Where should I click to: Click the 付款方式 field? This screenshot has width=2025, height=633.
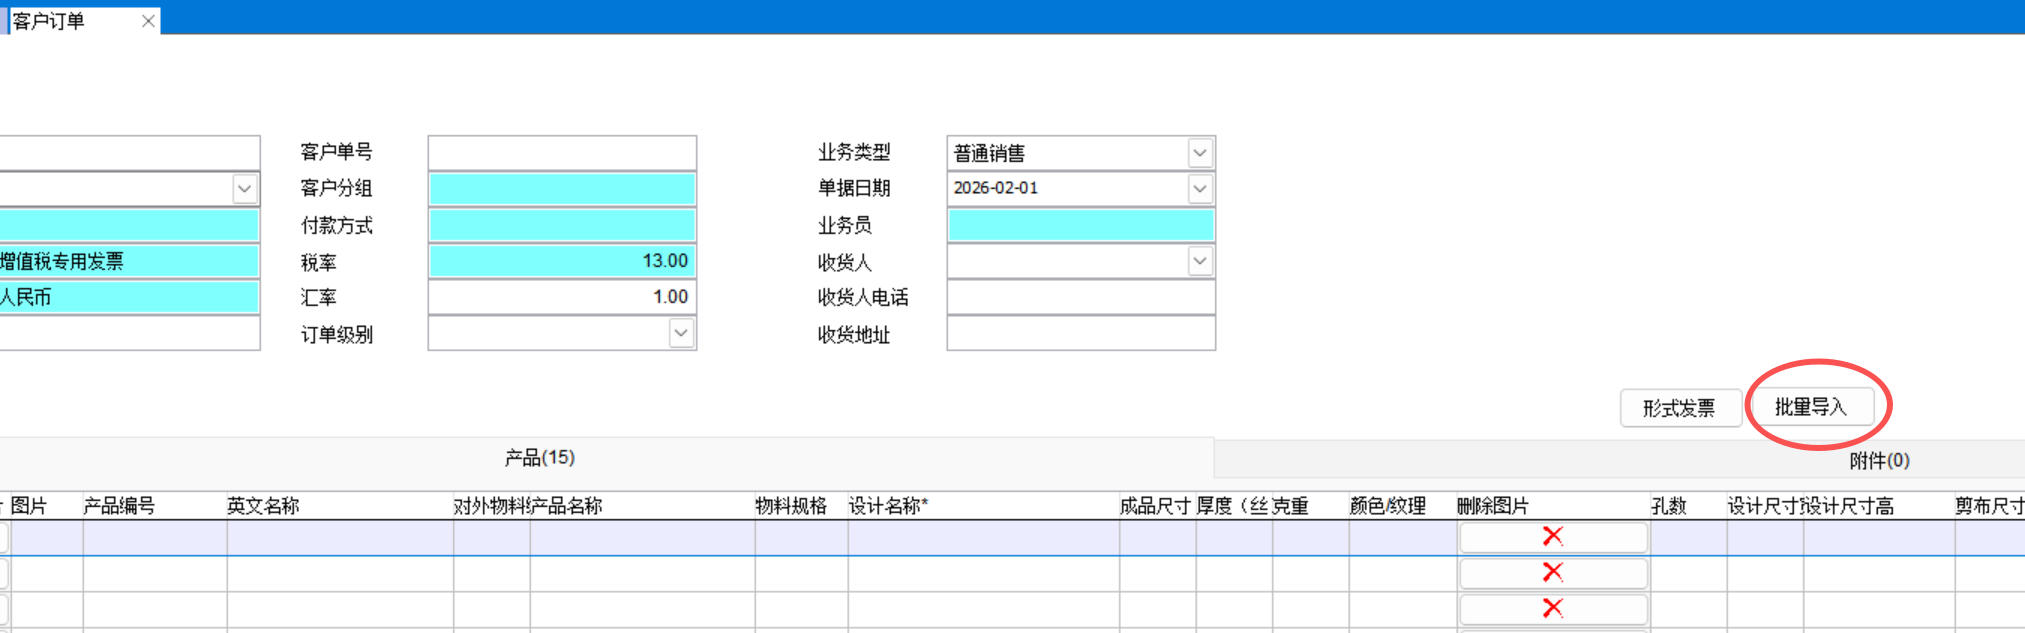click(561, 225)
